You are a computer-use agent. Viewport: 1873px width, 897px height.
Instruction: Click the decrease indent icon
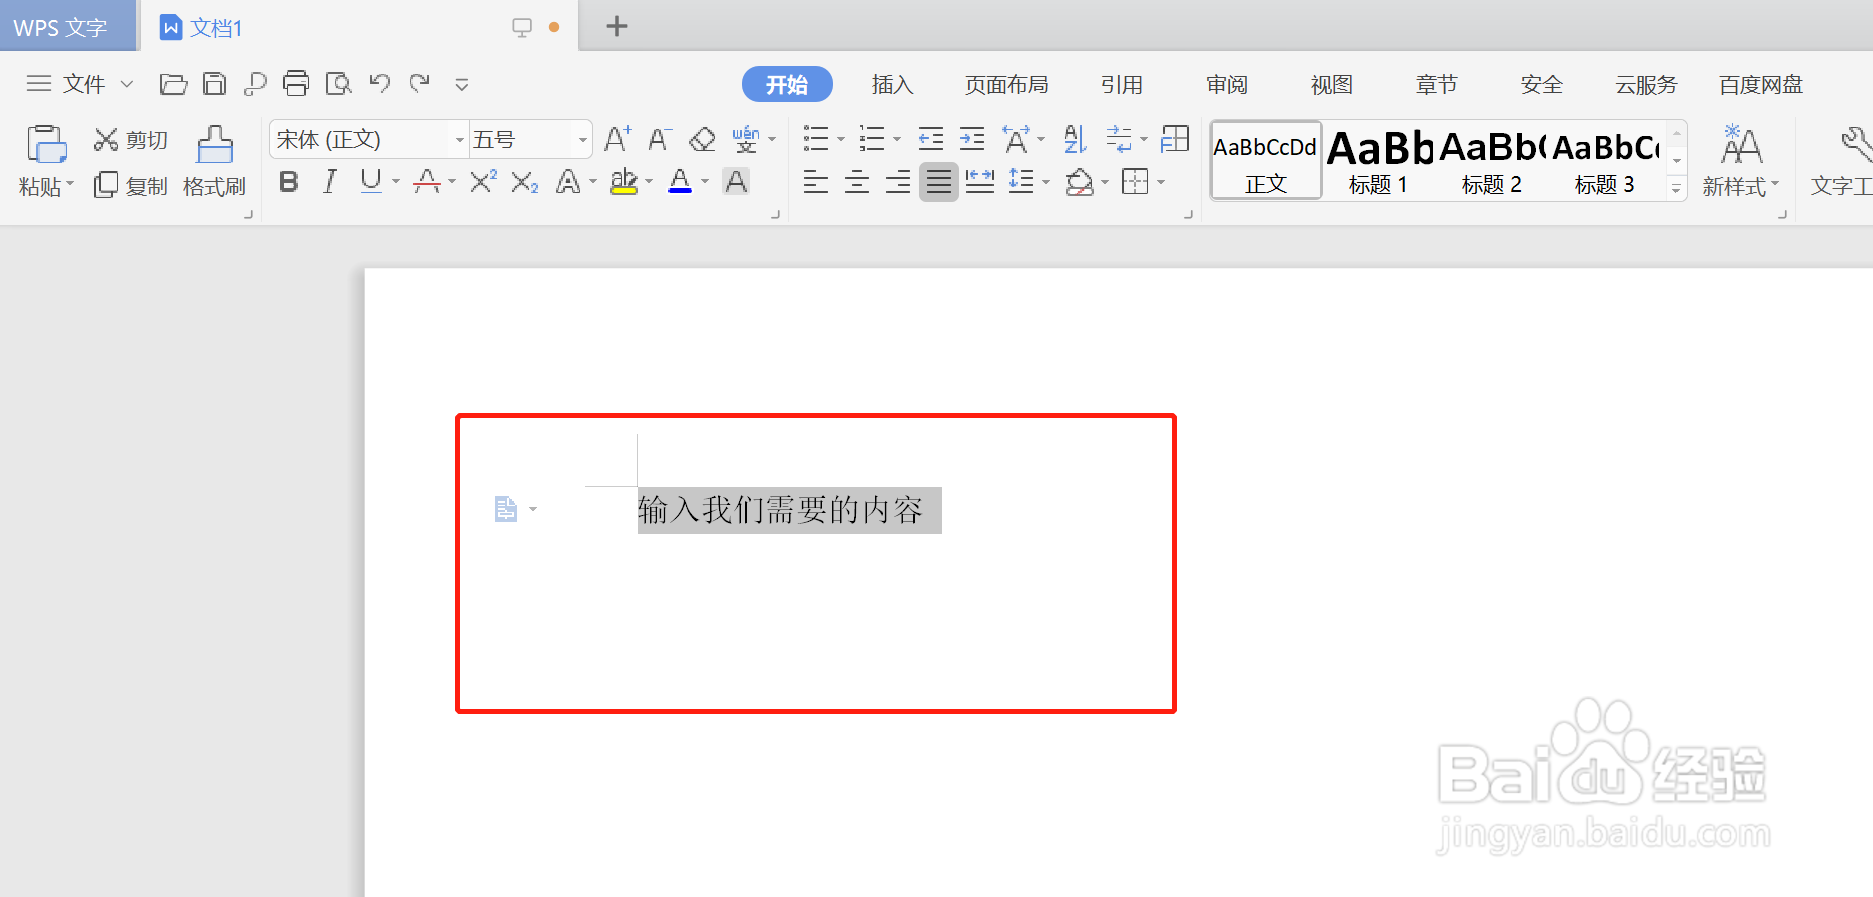(930, 139)
